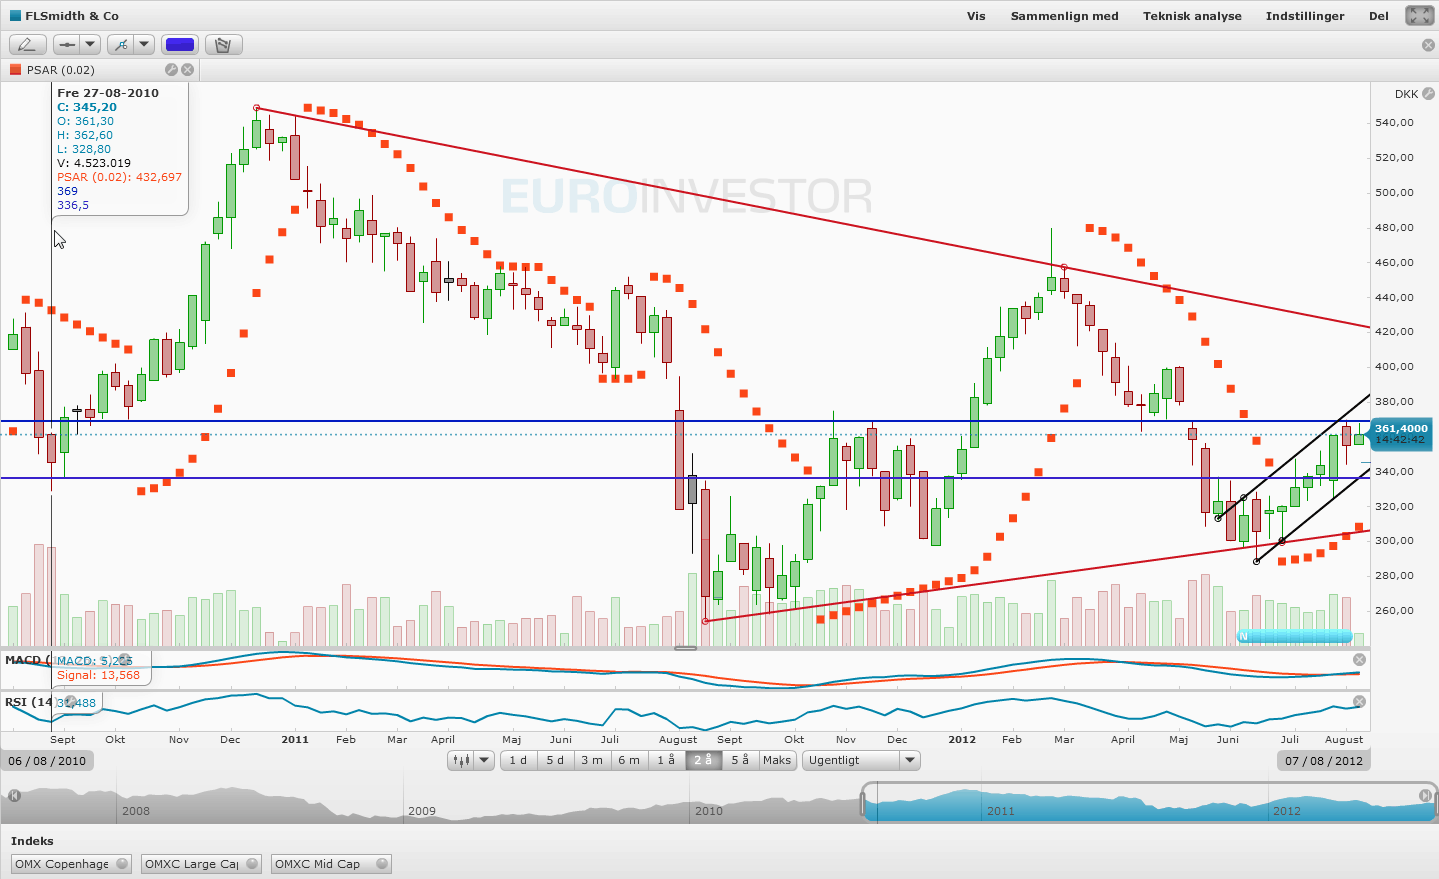Screen dimensions: 1439x879
Task: Open the blue line color swatch
Action: (x=180, y=44)
